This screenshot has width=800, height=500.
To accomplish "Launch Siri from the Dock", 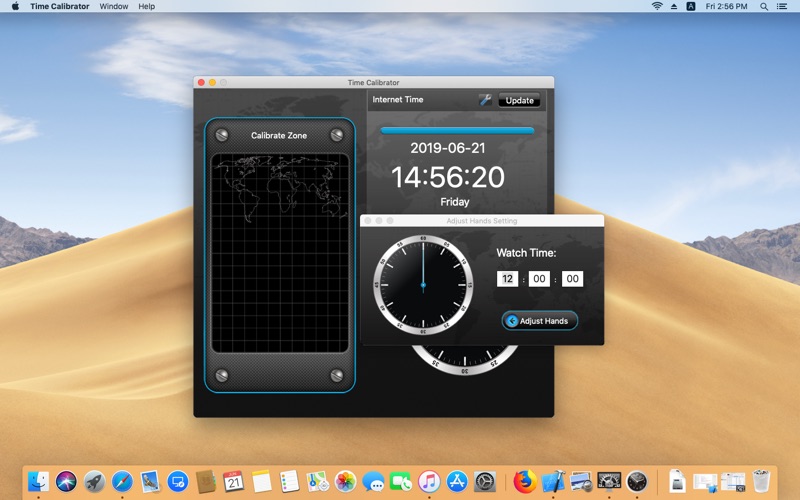I will pos(66,481).
